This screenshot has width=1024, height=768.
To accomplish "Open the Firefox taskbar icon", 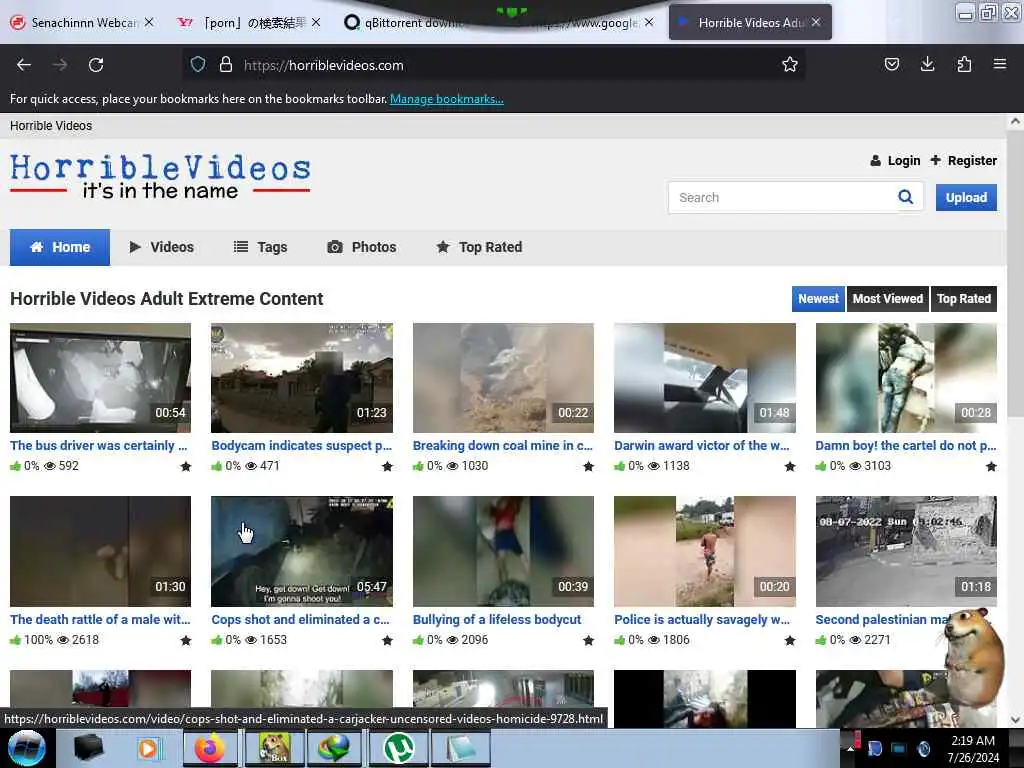I will pyautogui.click(x=209, y=748).
